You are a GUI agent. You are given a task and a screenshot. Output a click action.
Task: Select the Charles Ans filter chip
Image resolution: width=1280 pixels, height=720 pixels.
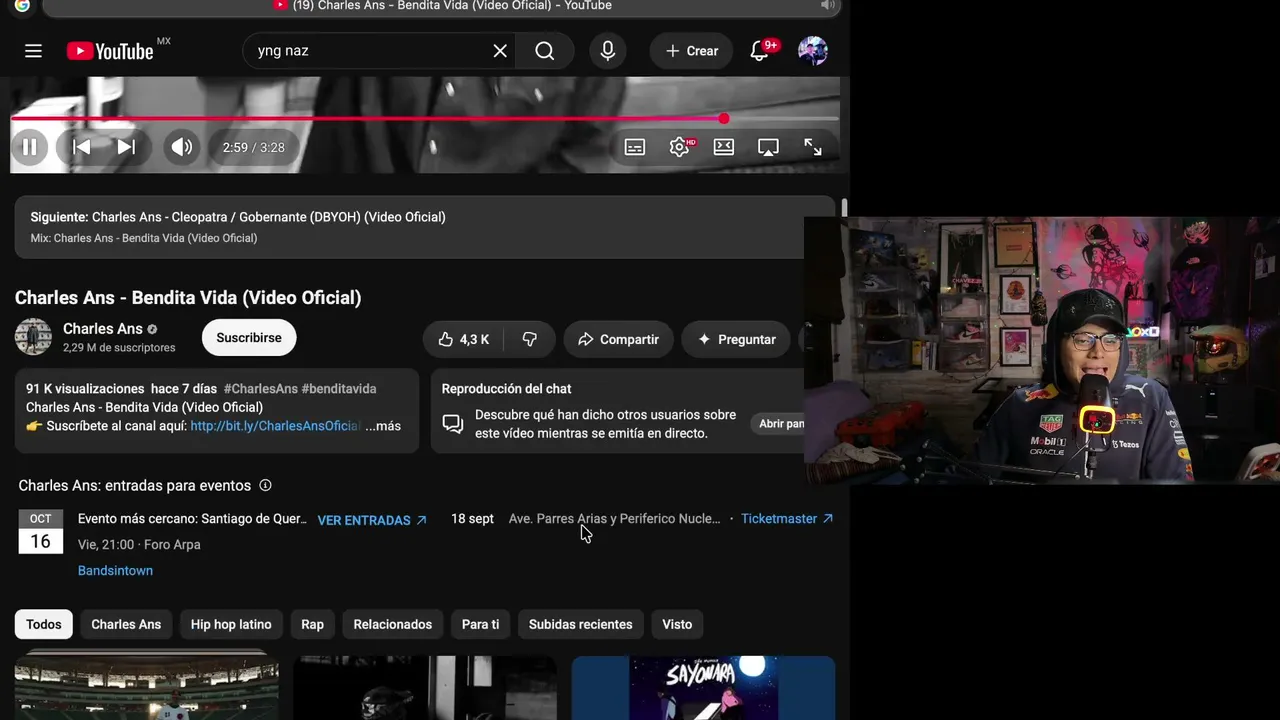click(x=126, y=624)
